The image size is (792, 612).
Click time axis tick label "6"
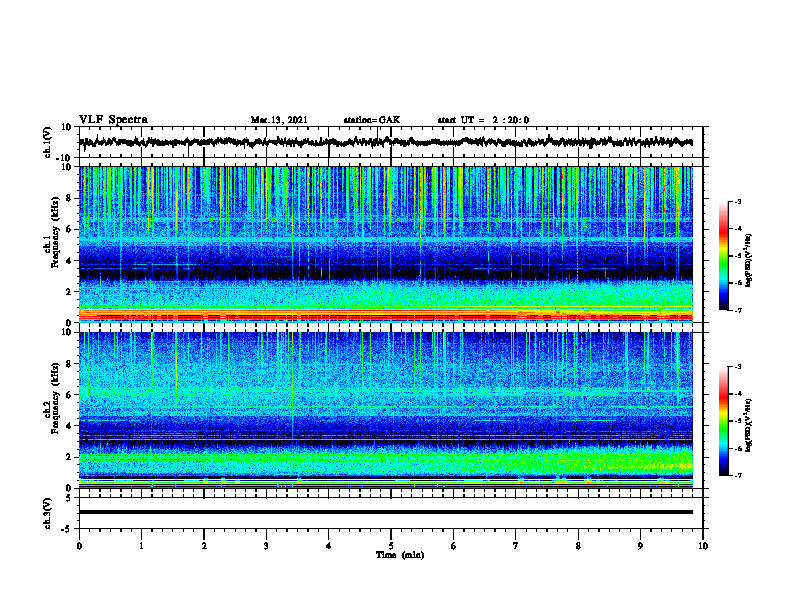(x=454, y=546)
